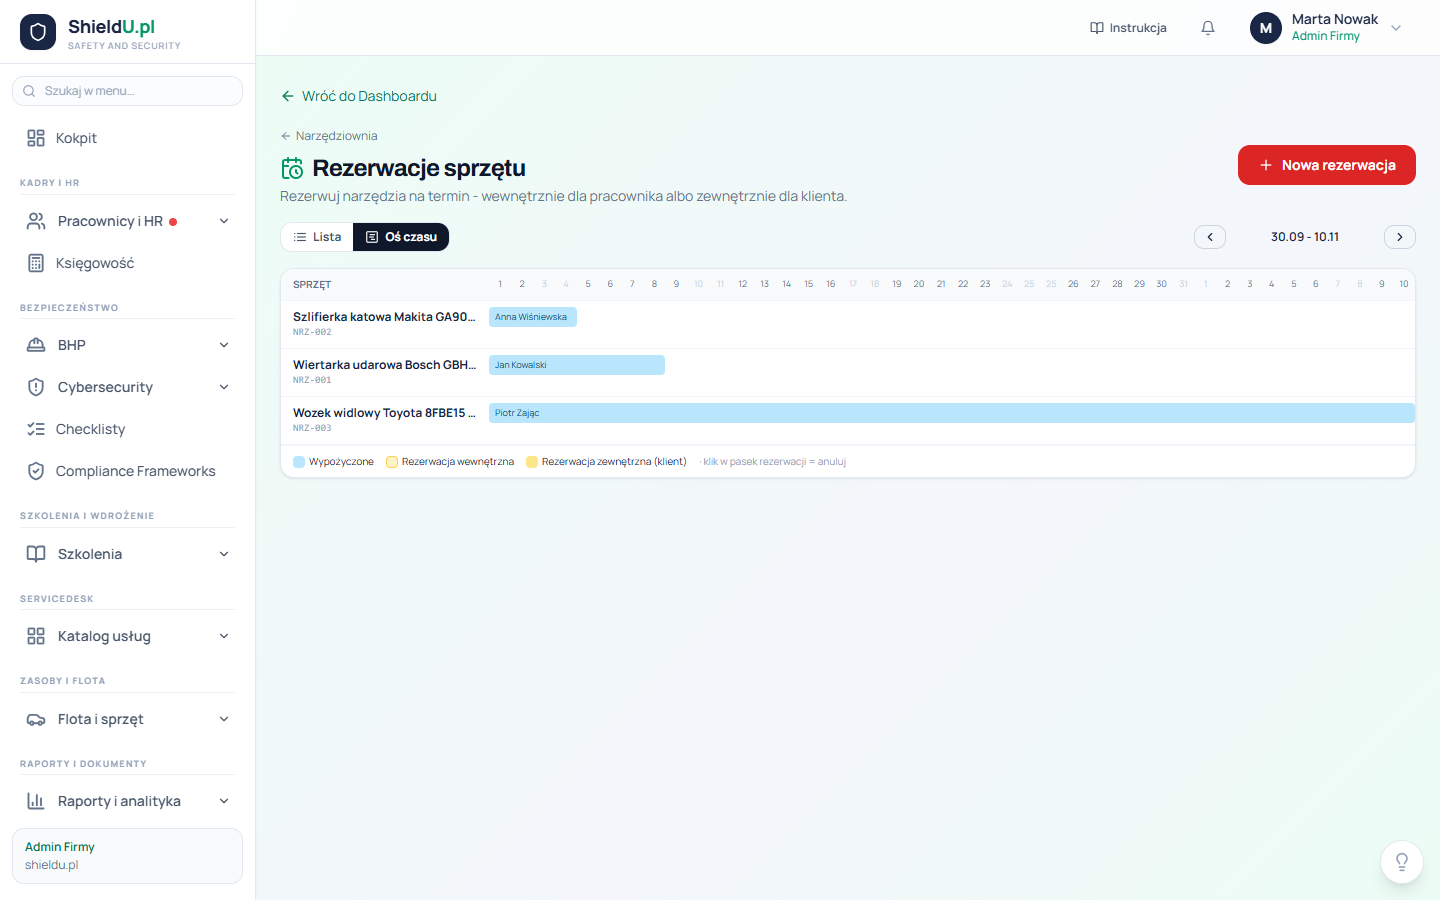
Task: Click the Instrukcja book icon
Action: point(1097,28)
